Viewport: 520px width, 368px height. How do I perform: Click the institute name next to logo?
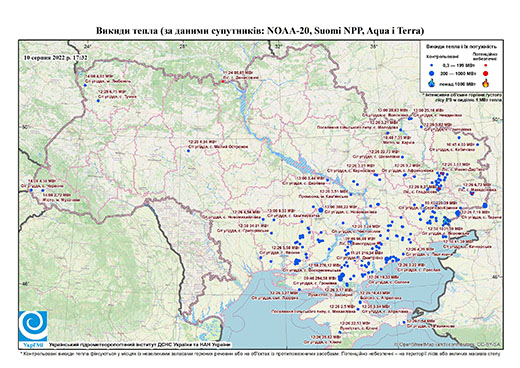[x=140, y=344]
